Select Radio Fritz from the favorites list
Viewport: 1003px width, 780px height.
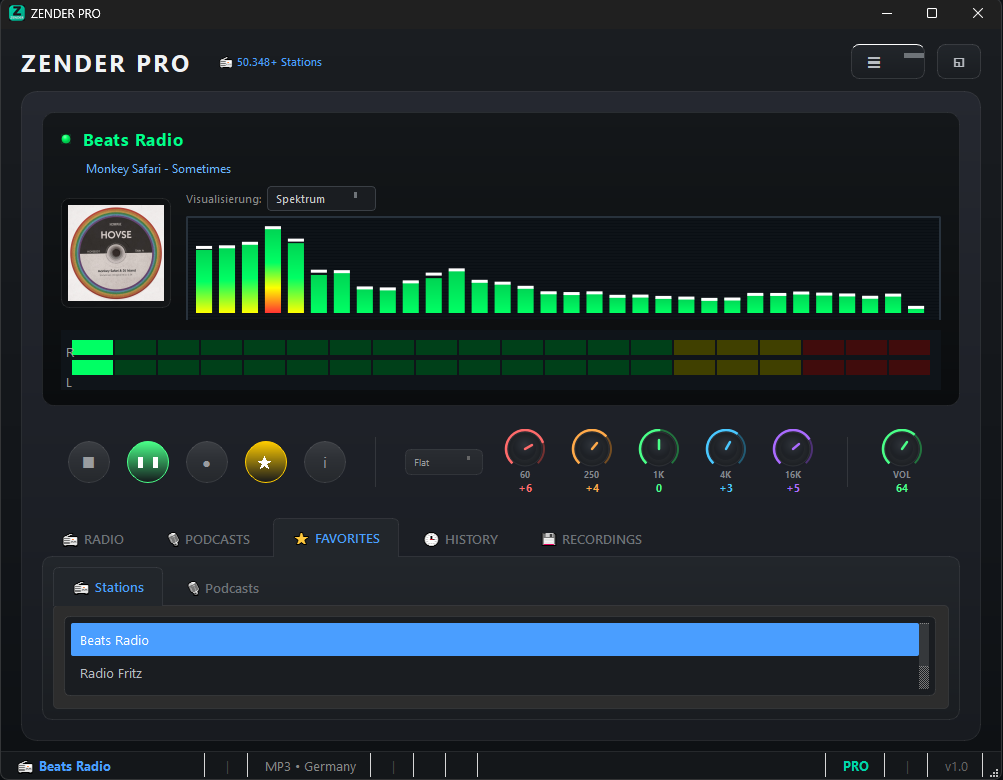(111, 674)
